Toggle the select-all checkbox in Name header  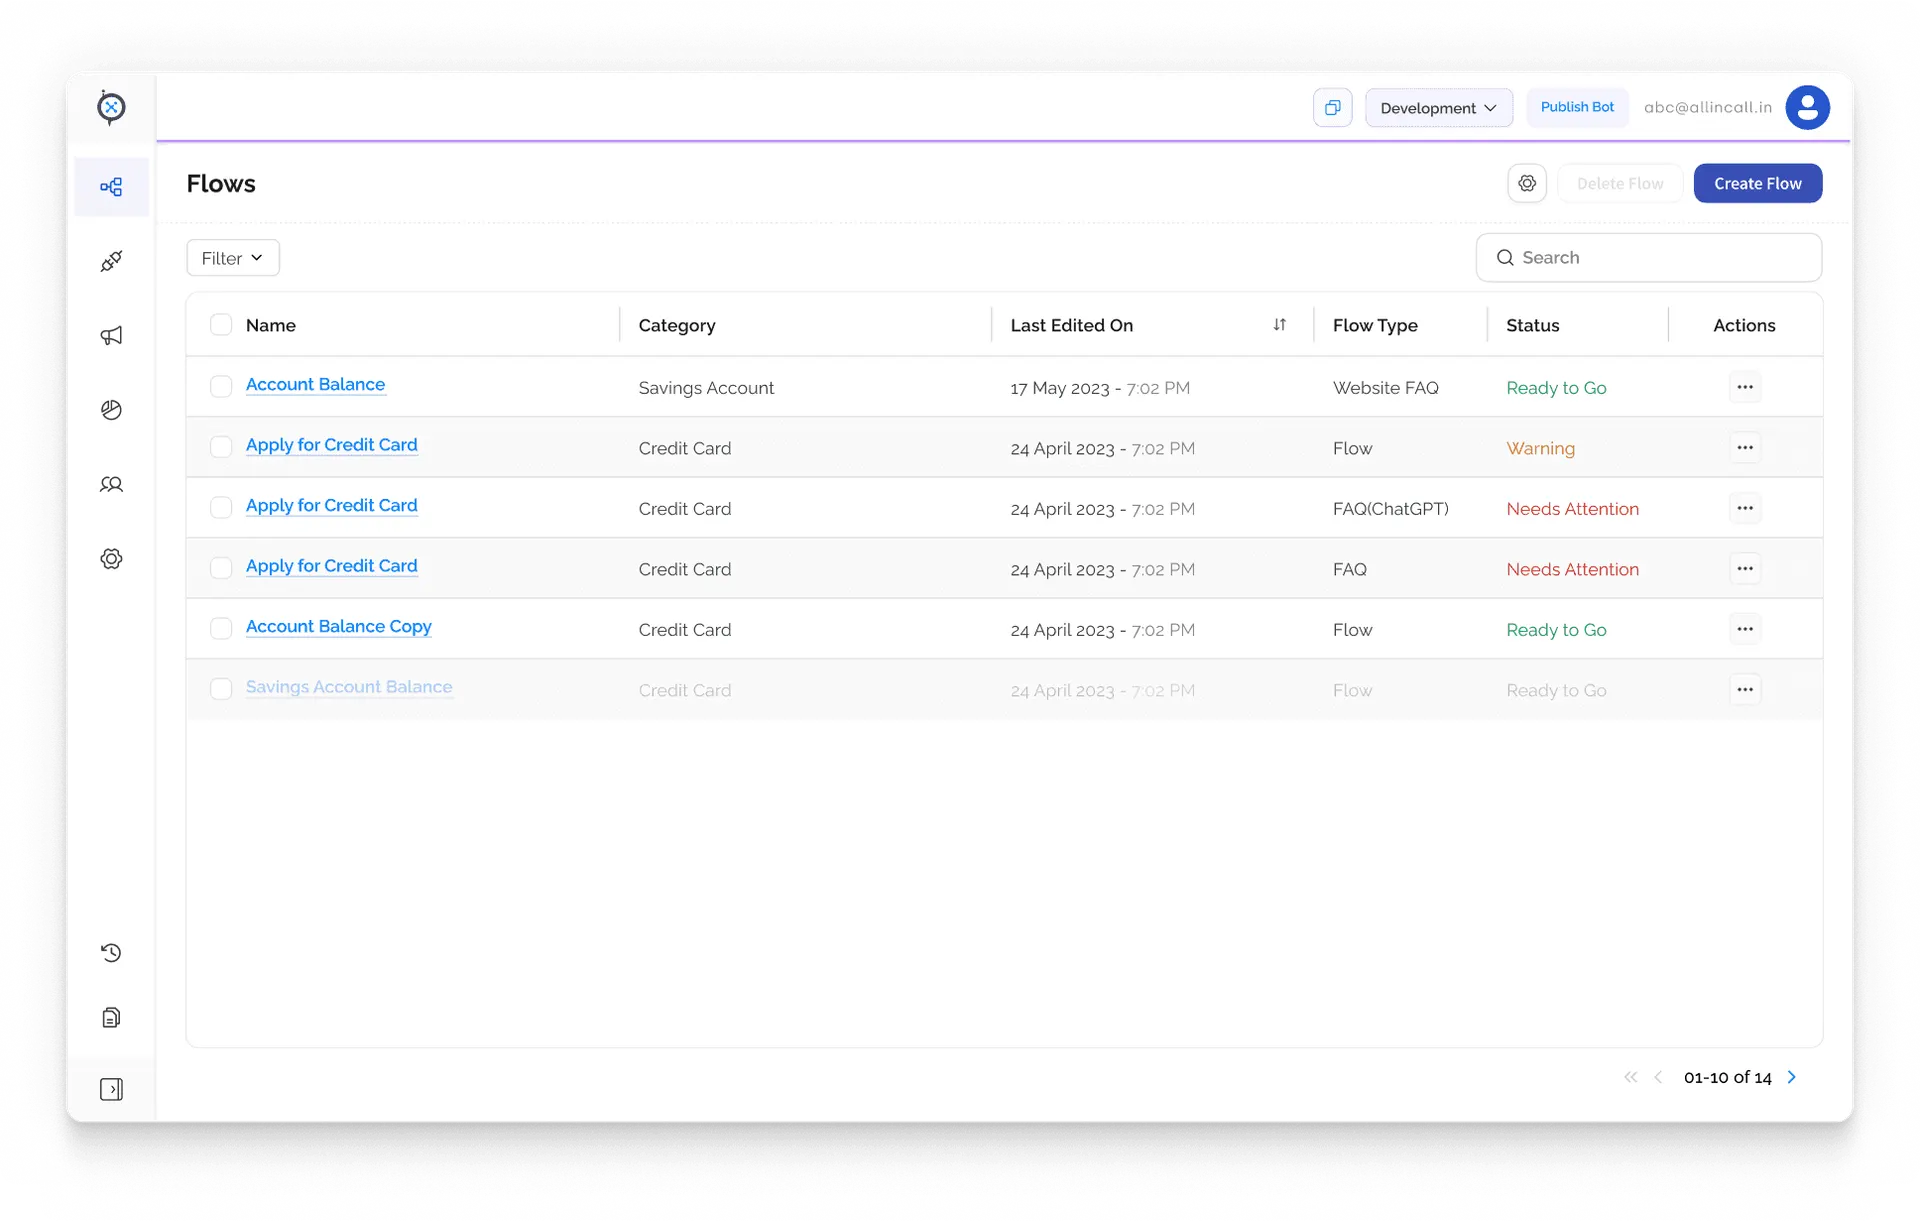[221, 325]
